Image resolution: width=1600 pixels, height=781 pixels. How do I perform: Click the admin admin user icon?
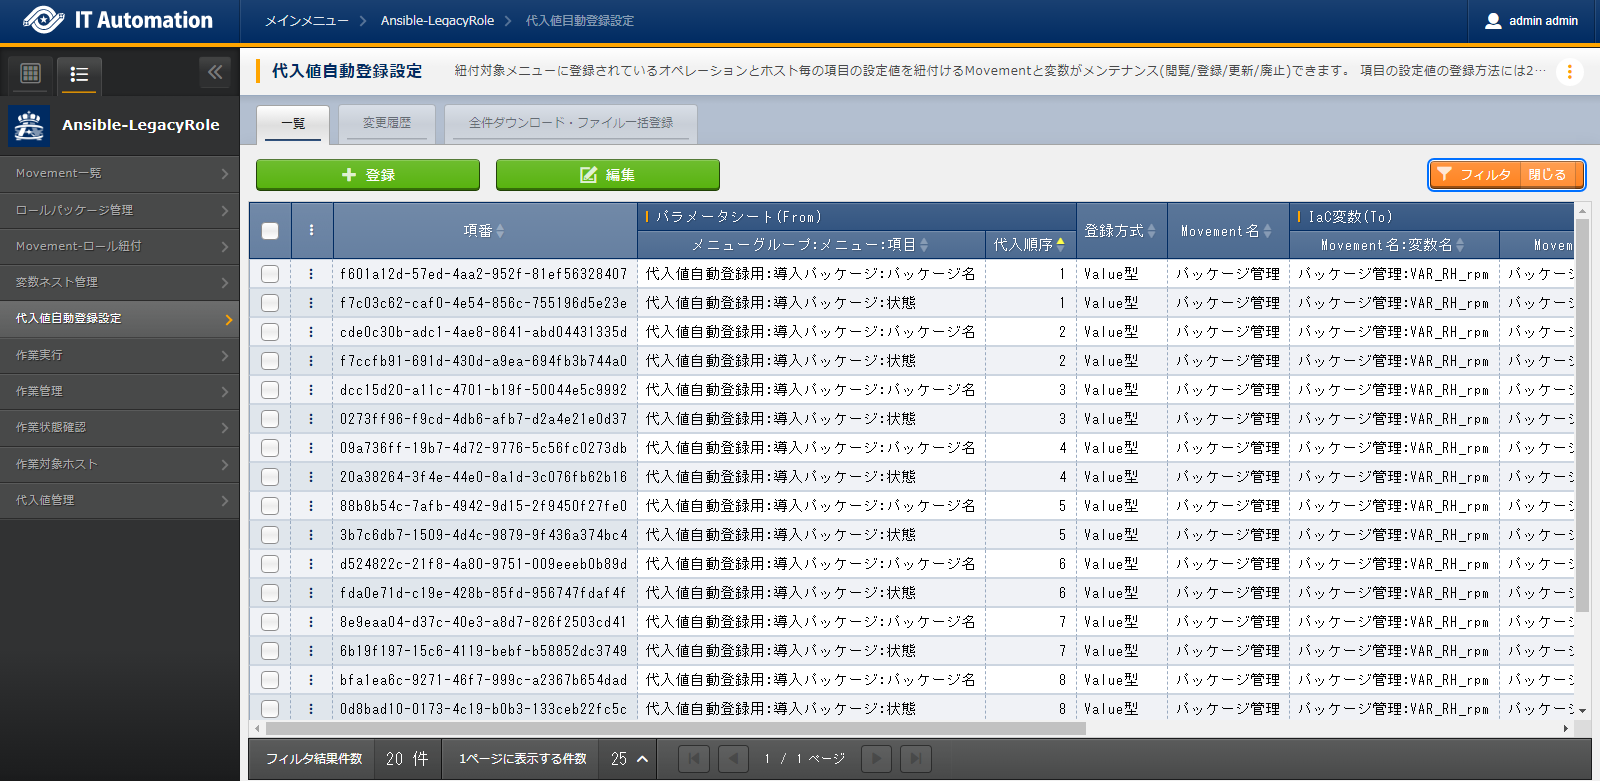pyautogui.click(x=1493, y=21)
